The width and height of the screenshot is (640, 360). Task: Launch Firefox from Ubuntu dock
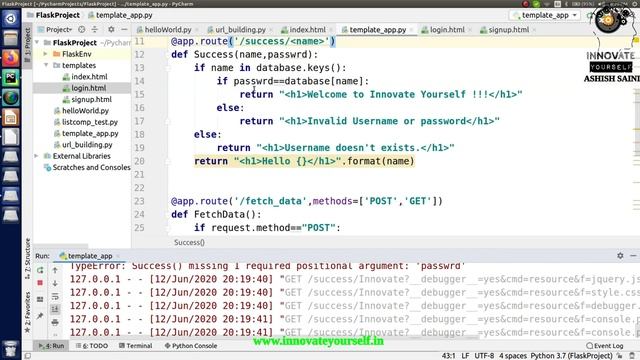click(x=11, y=58)
